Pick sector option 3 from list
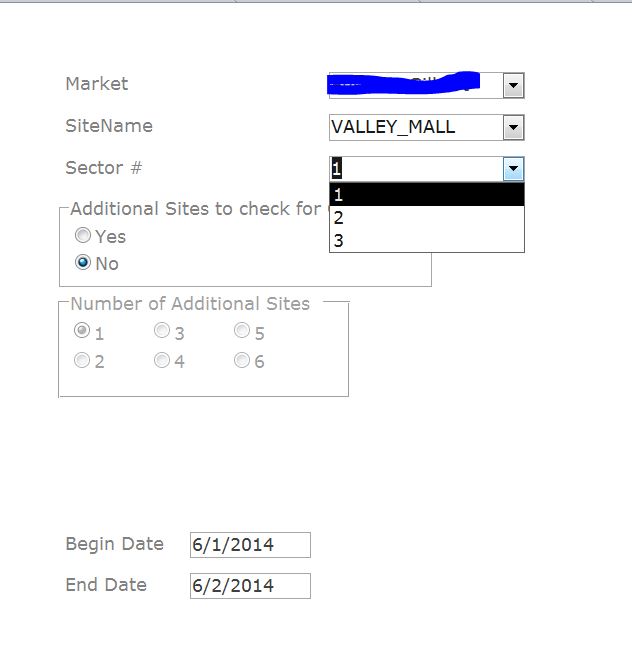The width and height of the screenshot is (632, 661). coord(426,240)
